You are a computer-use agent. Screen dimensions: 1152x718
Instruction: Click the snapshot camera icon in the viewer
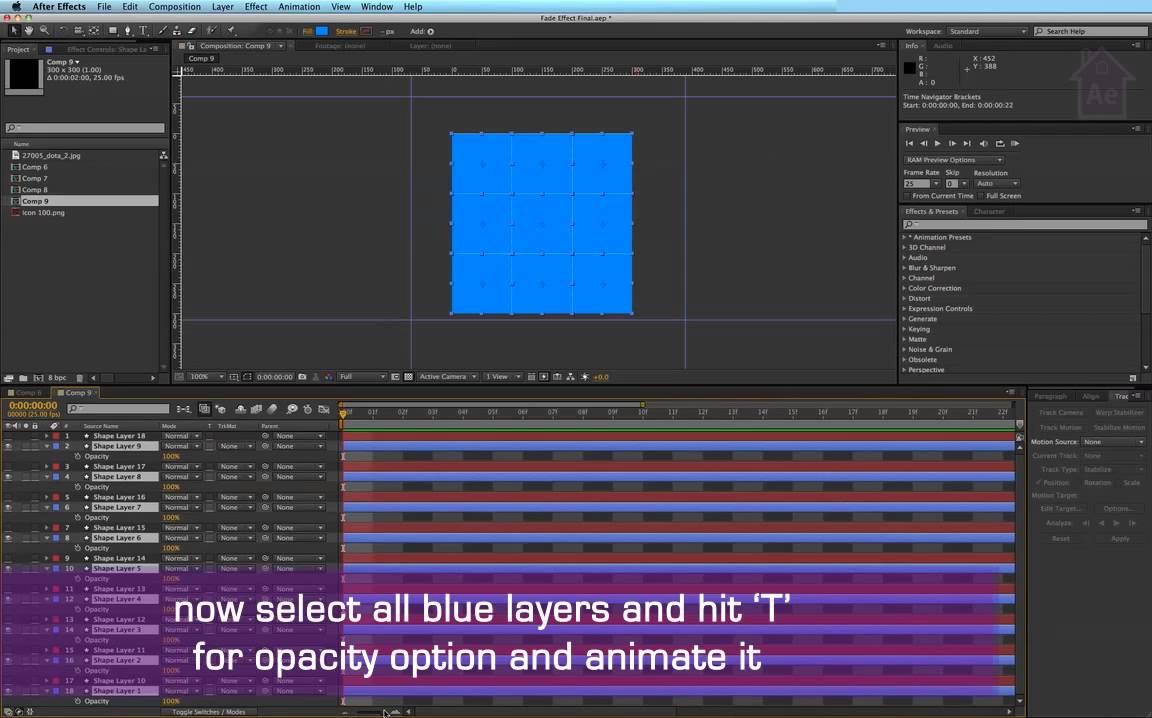[302, 377]
